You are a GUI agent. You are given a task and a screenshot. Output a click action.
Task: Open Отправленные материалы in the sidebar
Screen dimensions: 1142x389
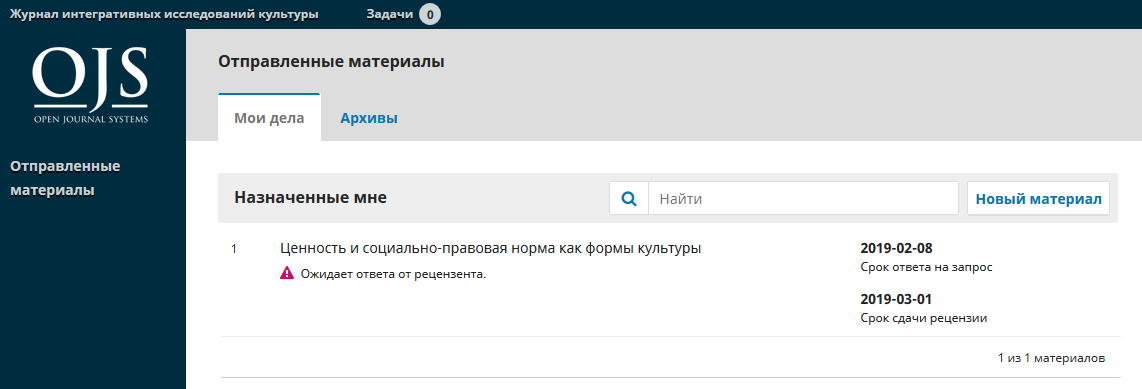point(66,178)
